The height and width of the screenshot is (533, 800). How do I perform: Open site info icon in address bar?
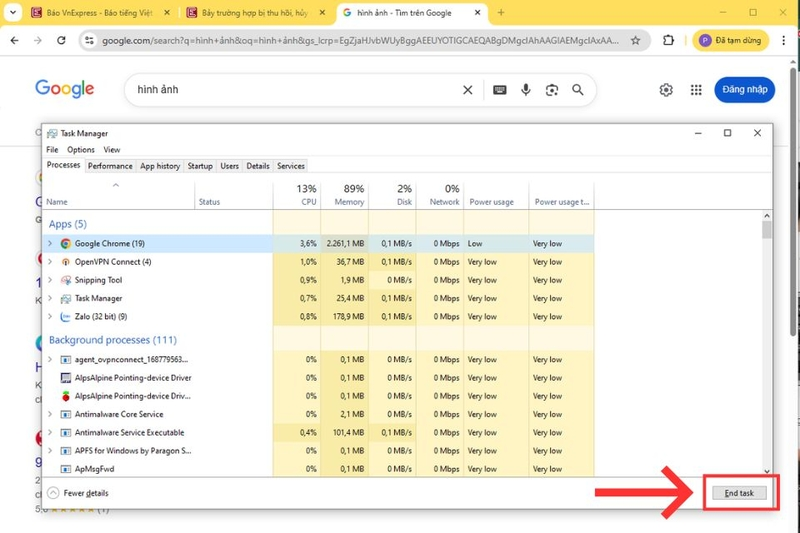coord(89,40)
